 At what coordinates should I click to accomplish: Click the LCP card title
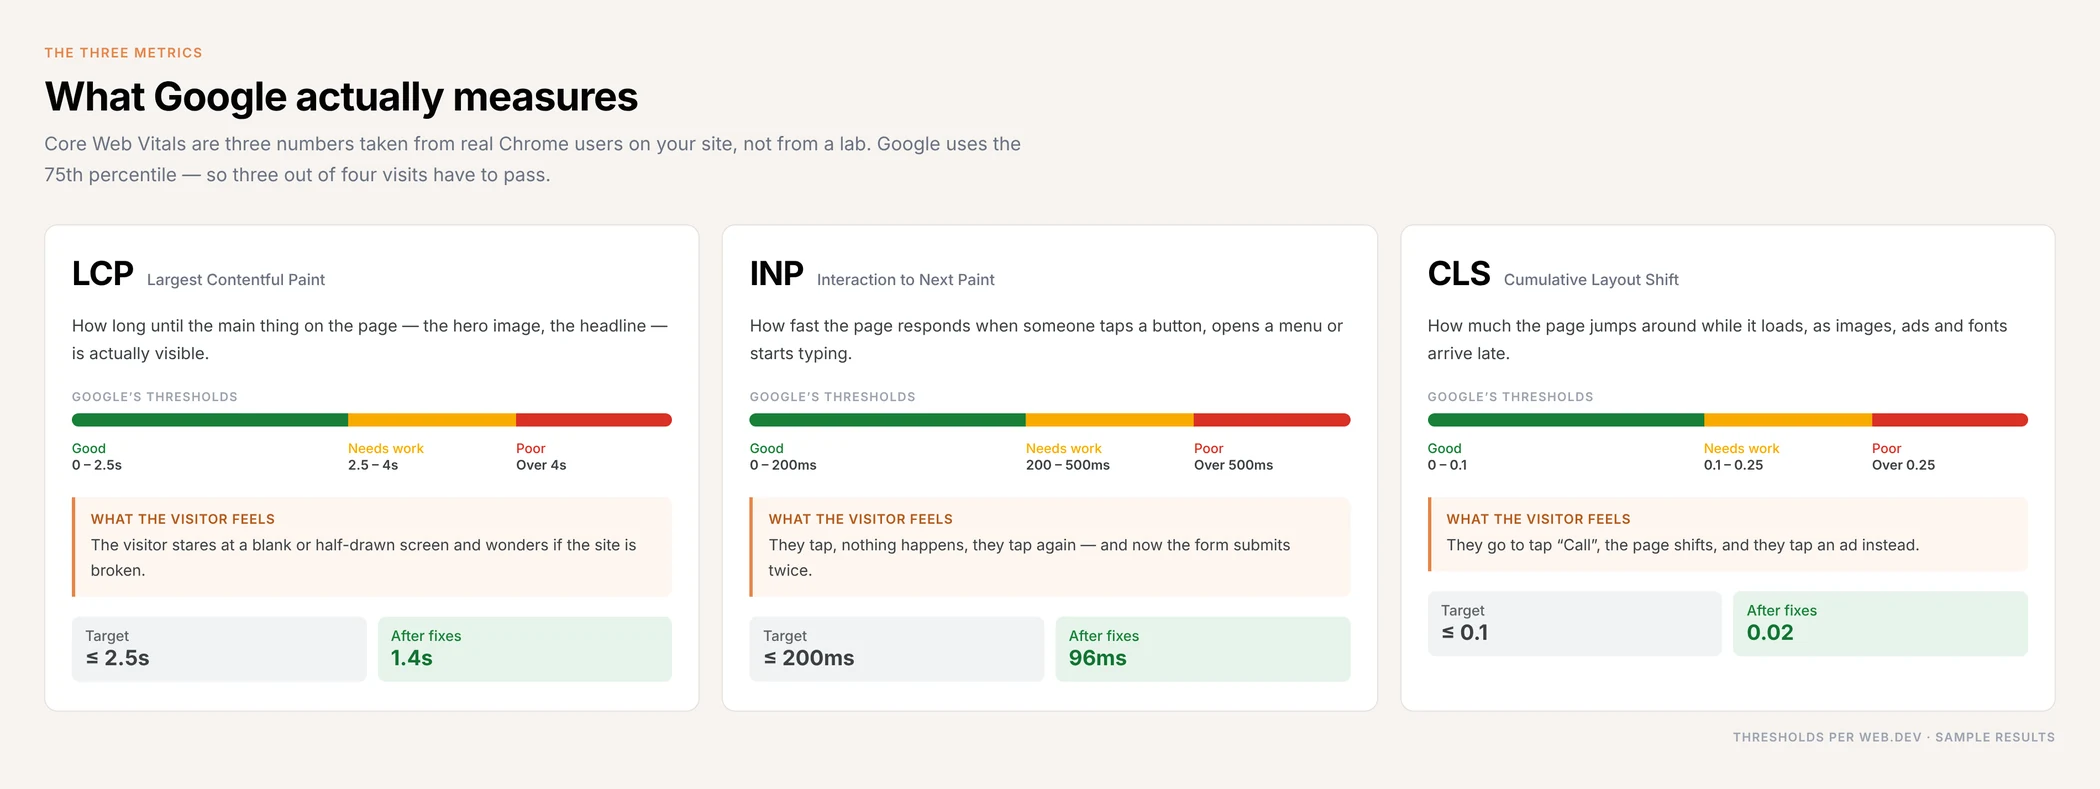(102, 274)
